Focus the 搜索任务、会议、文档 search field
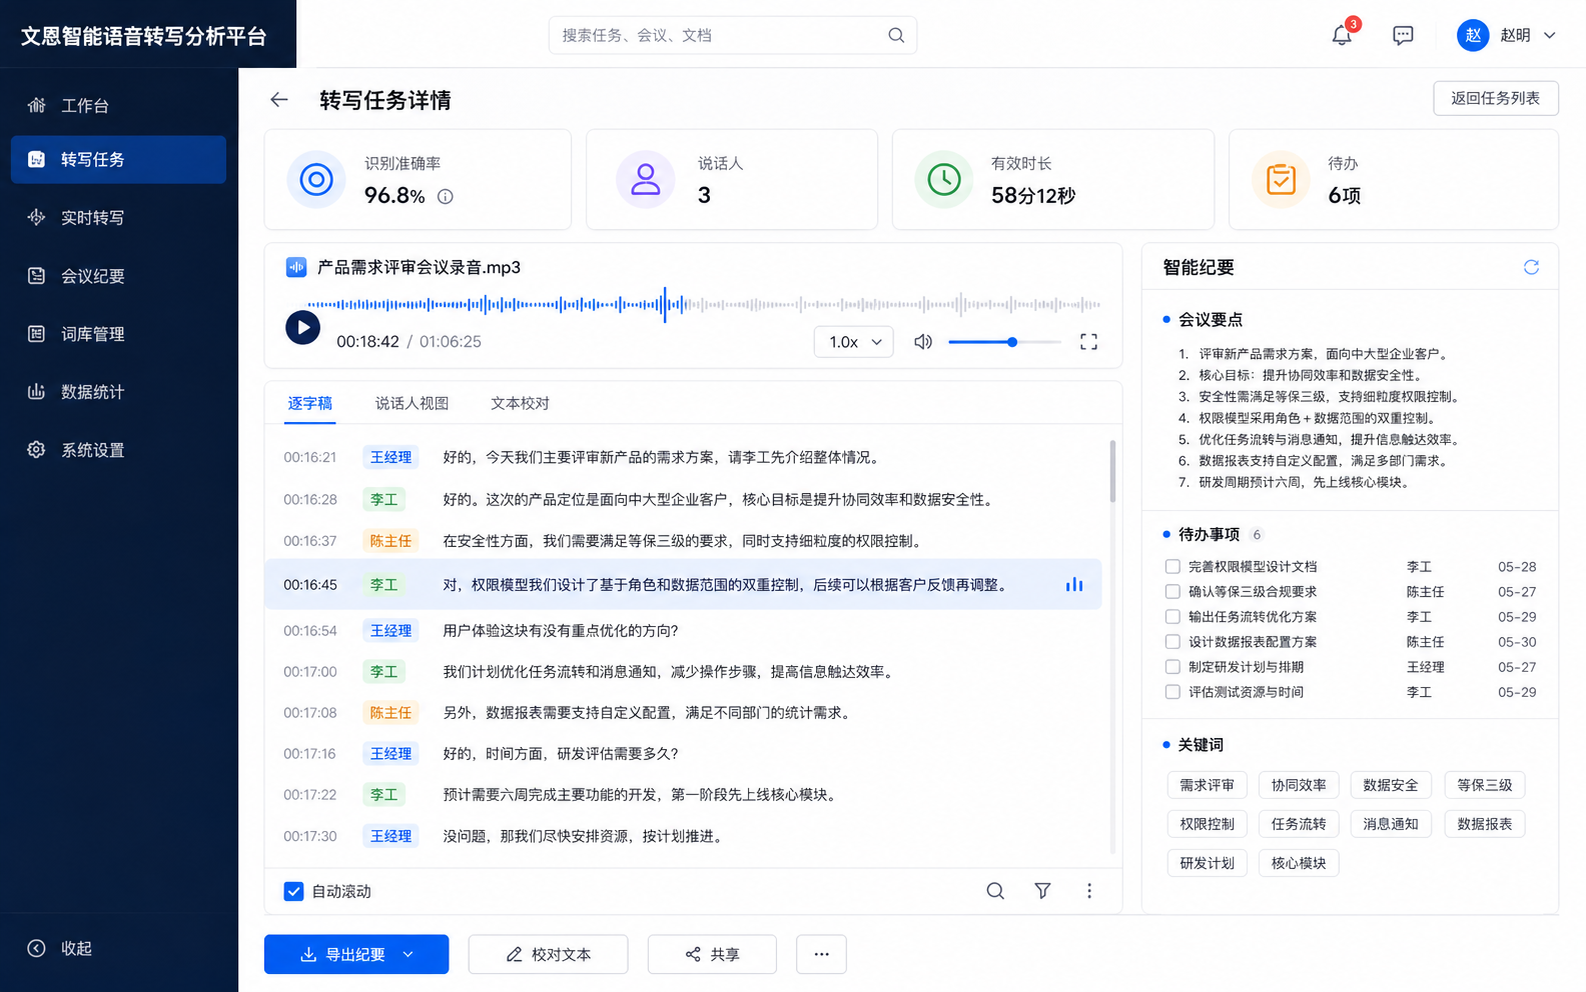The height and width of the screenshot is (992, 1586). [x=733, y=35]
